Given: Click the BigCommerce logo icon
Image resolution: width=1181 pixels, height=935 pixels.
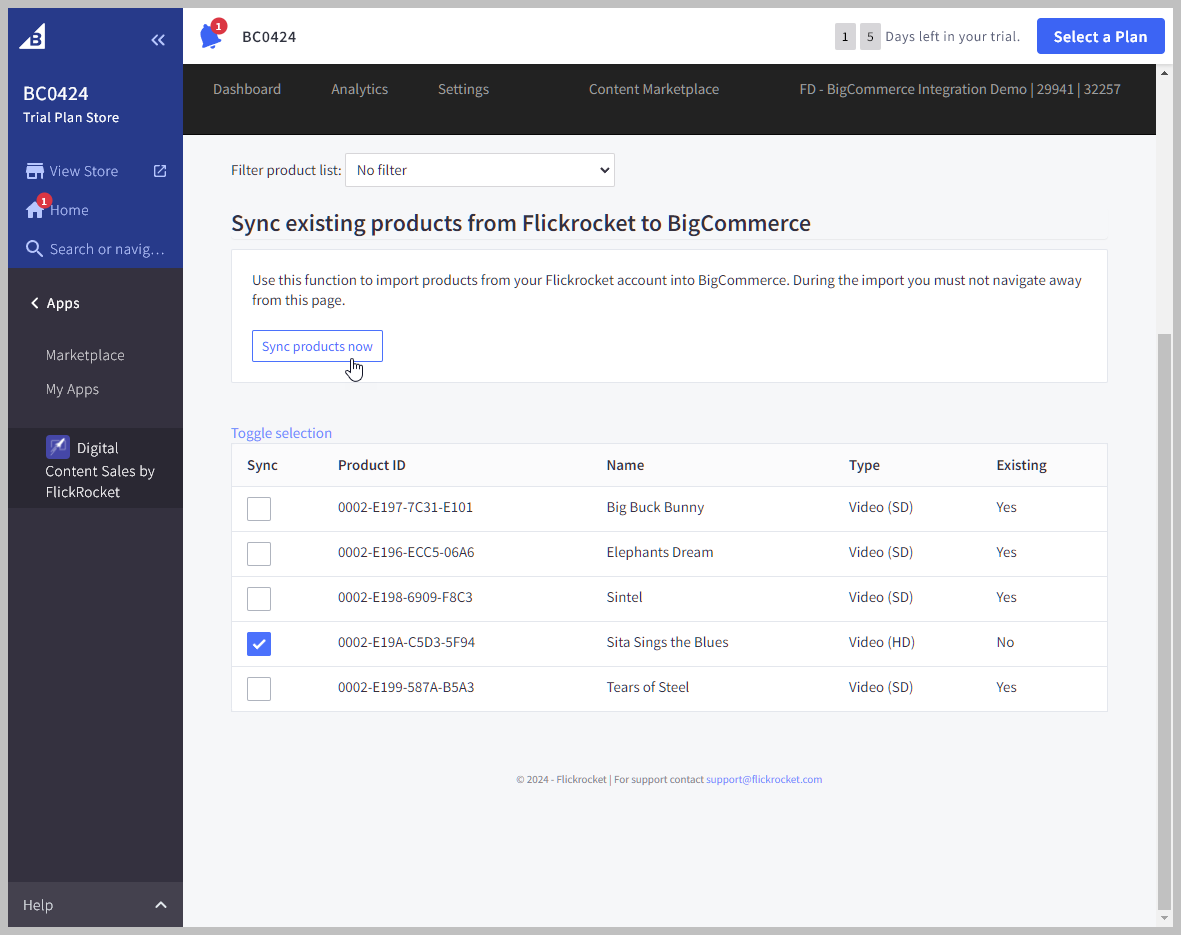Looking at the screenshot, I should pos(33,37).
